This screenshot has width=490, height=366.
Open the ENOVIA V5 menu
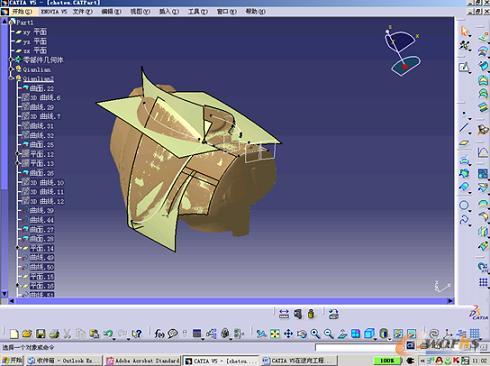click(x=54, y=11)
